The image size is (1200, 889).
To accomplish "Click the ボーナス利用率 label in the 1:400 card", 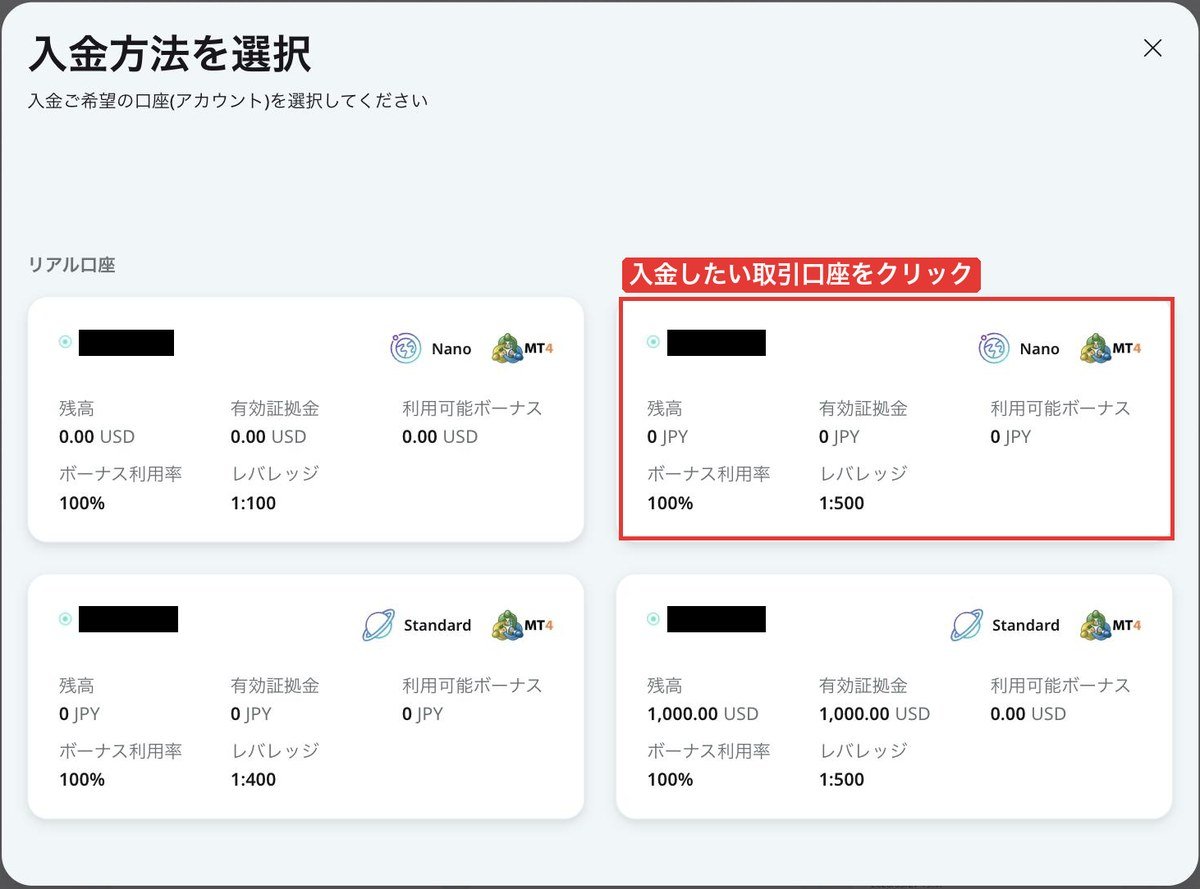I will click(121, 751).
